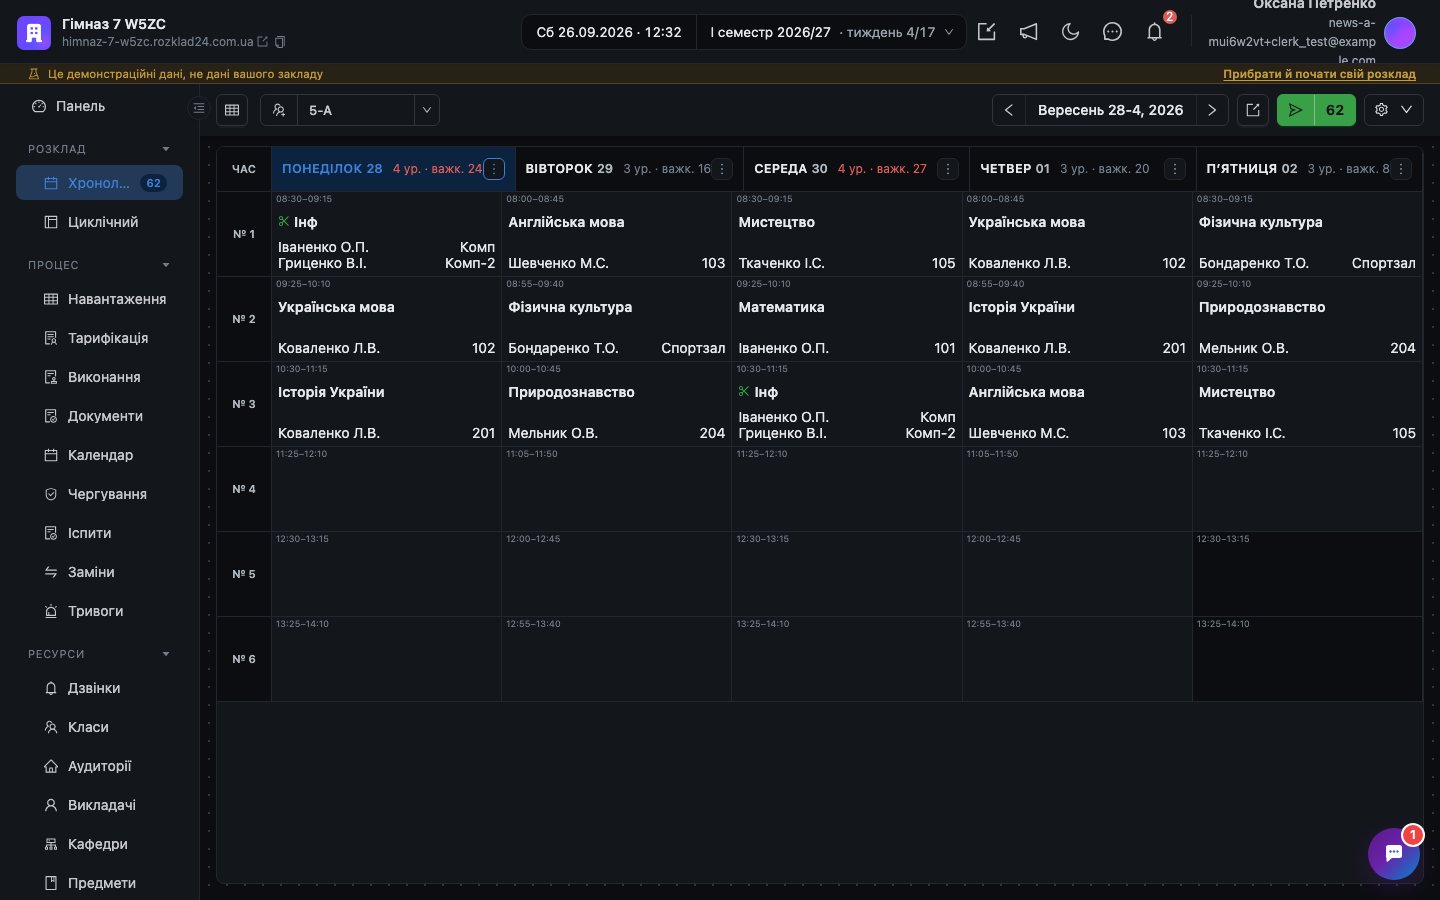Click the external link icon in the top header
1440x900 pixels.
[986, 32]
